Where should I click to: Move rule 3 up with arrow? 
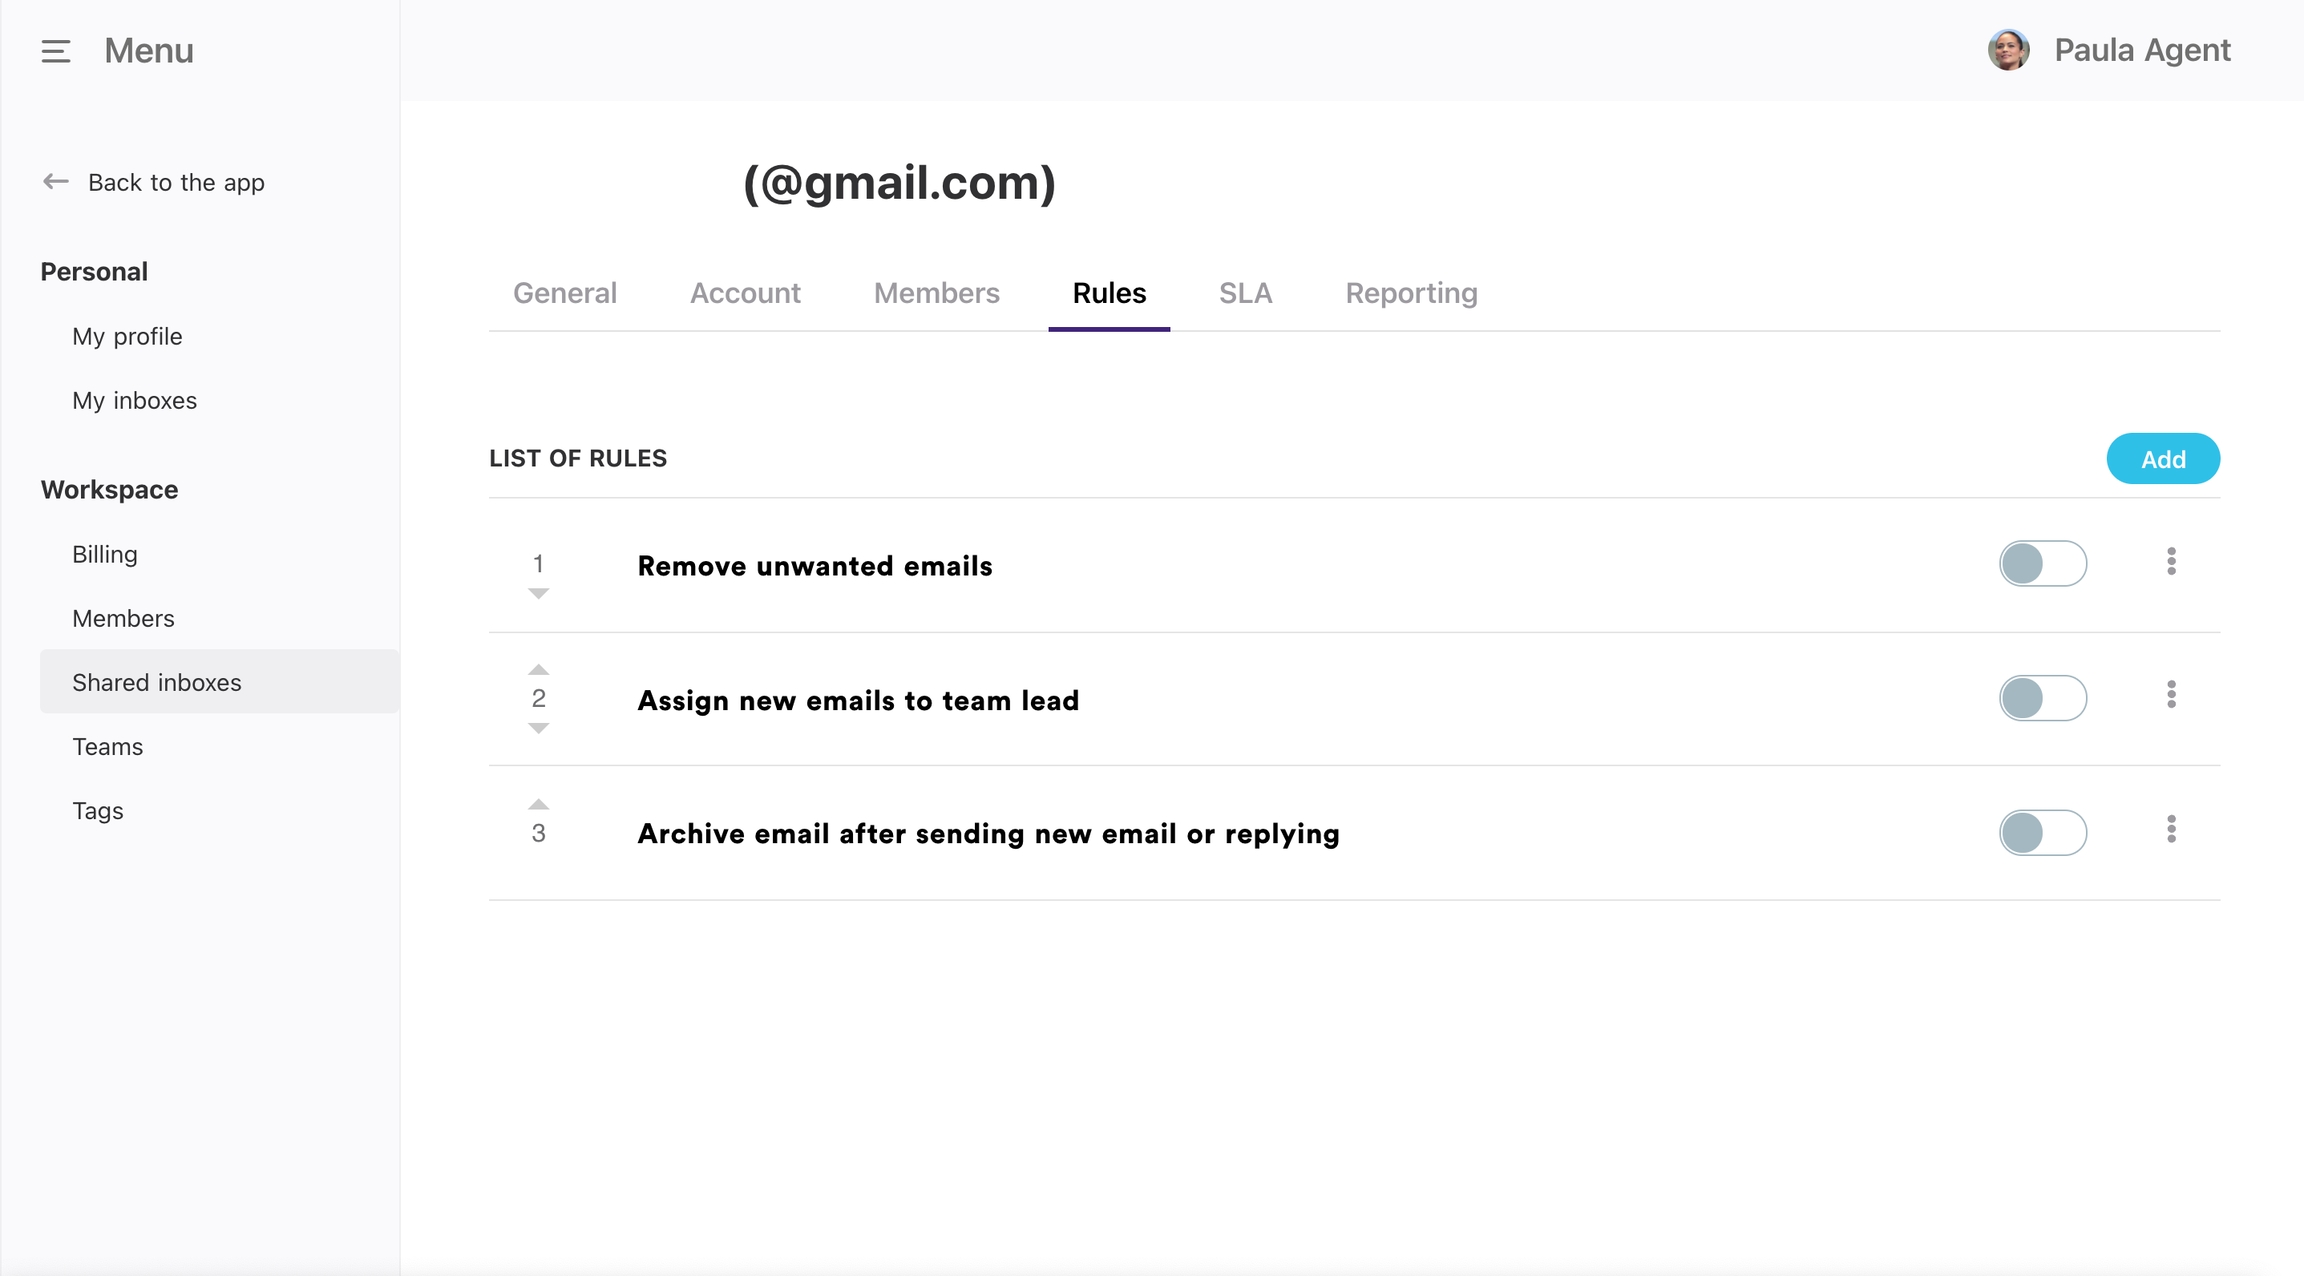pos(538,804)
